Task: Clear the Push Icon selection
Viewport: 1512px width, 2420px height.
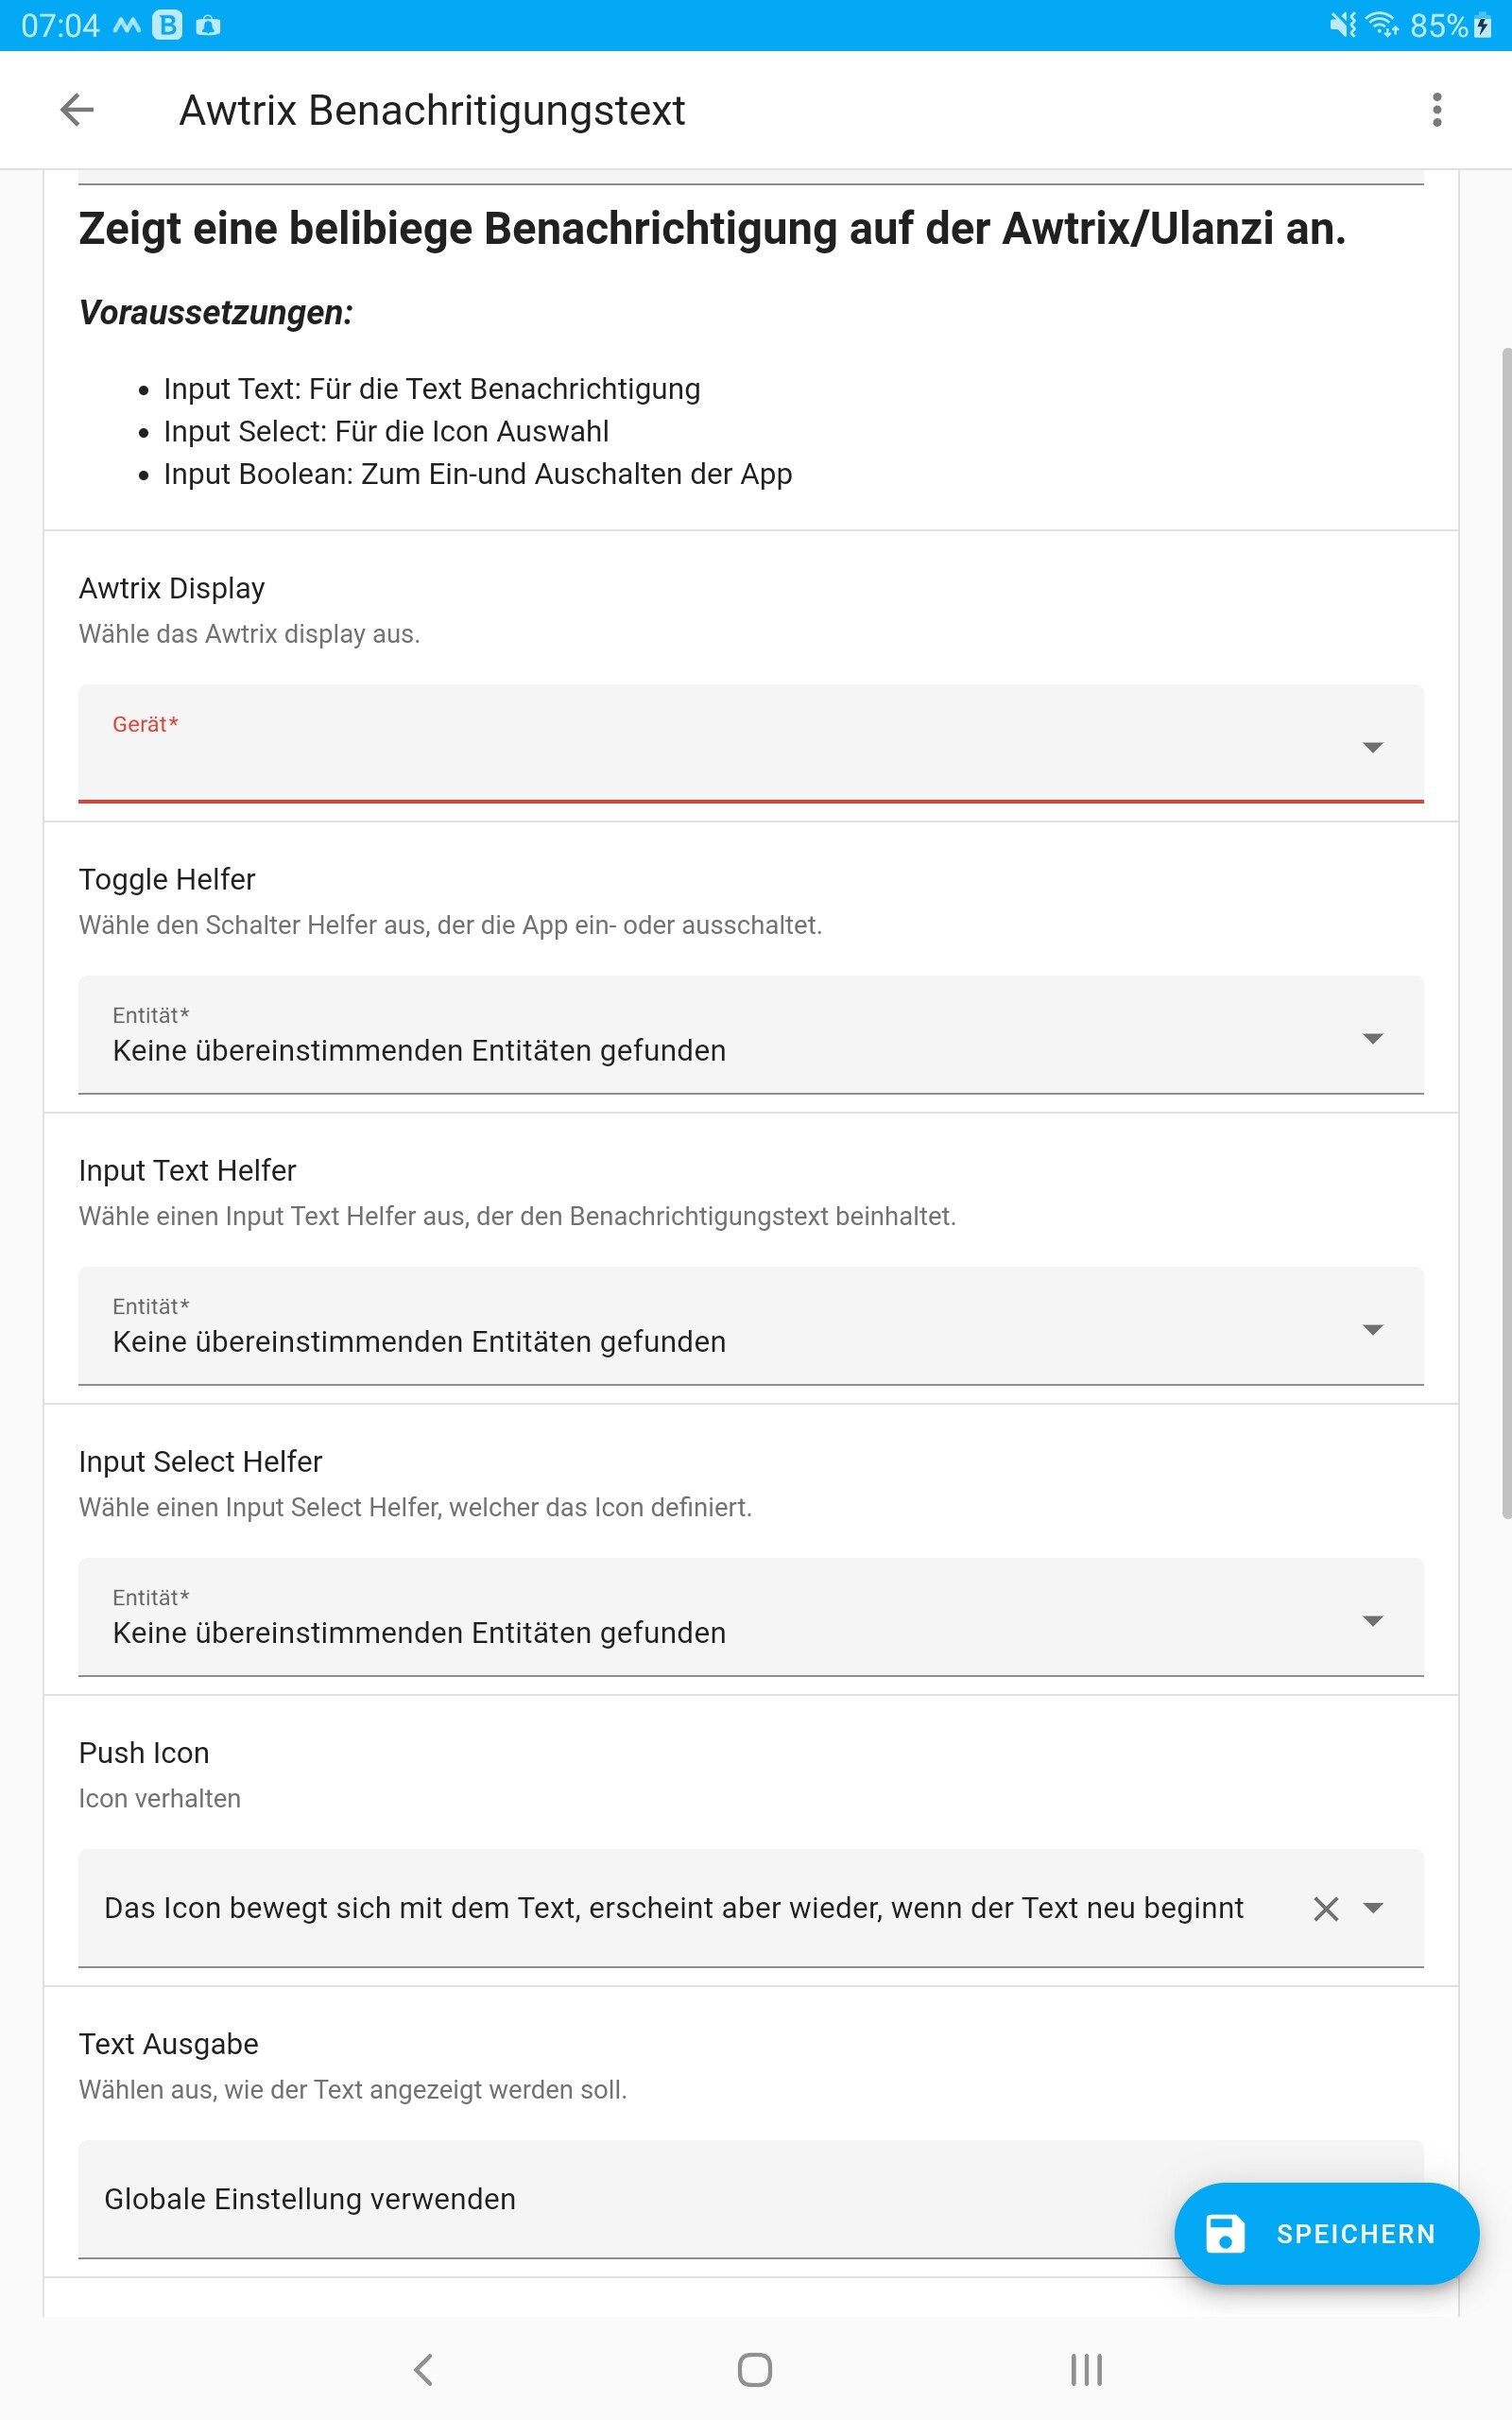Action: [x=1325, y=1908]
